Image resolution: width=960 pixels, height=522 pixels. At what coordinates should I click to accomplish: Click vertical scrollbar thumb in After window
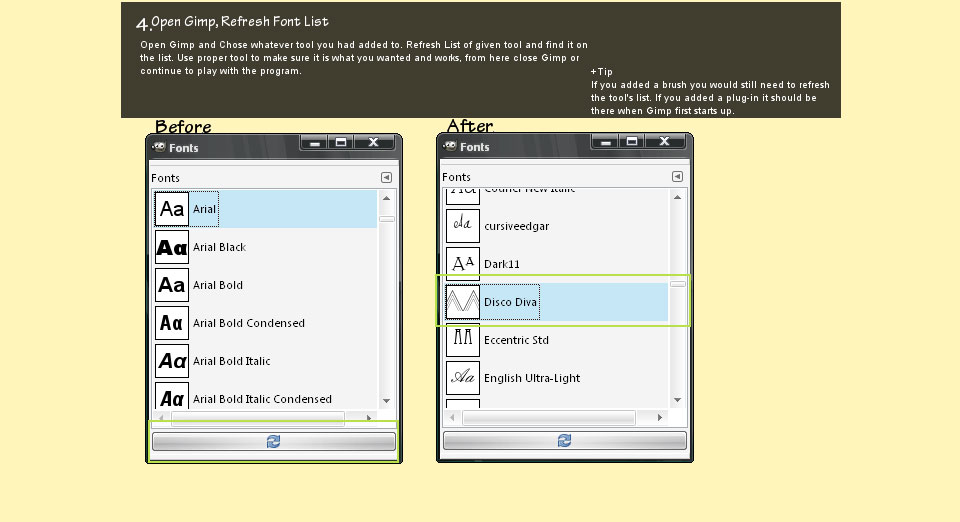click(x=678, y=284)
